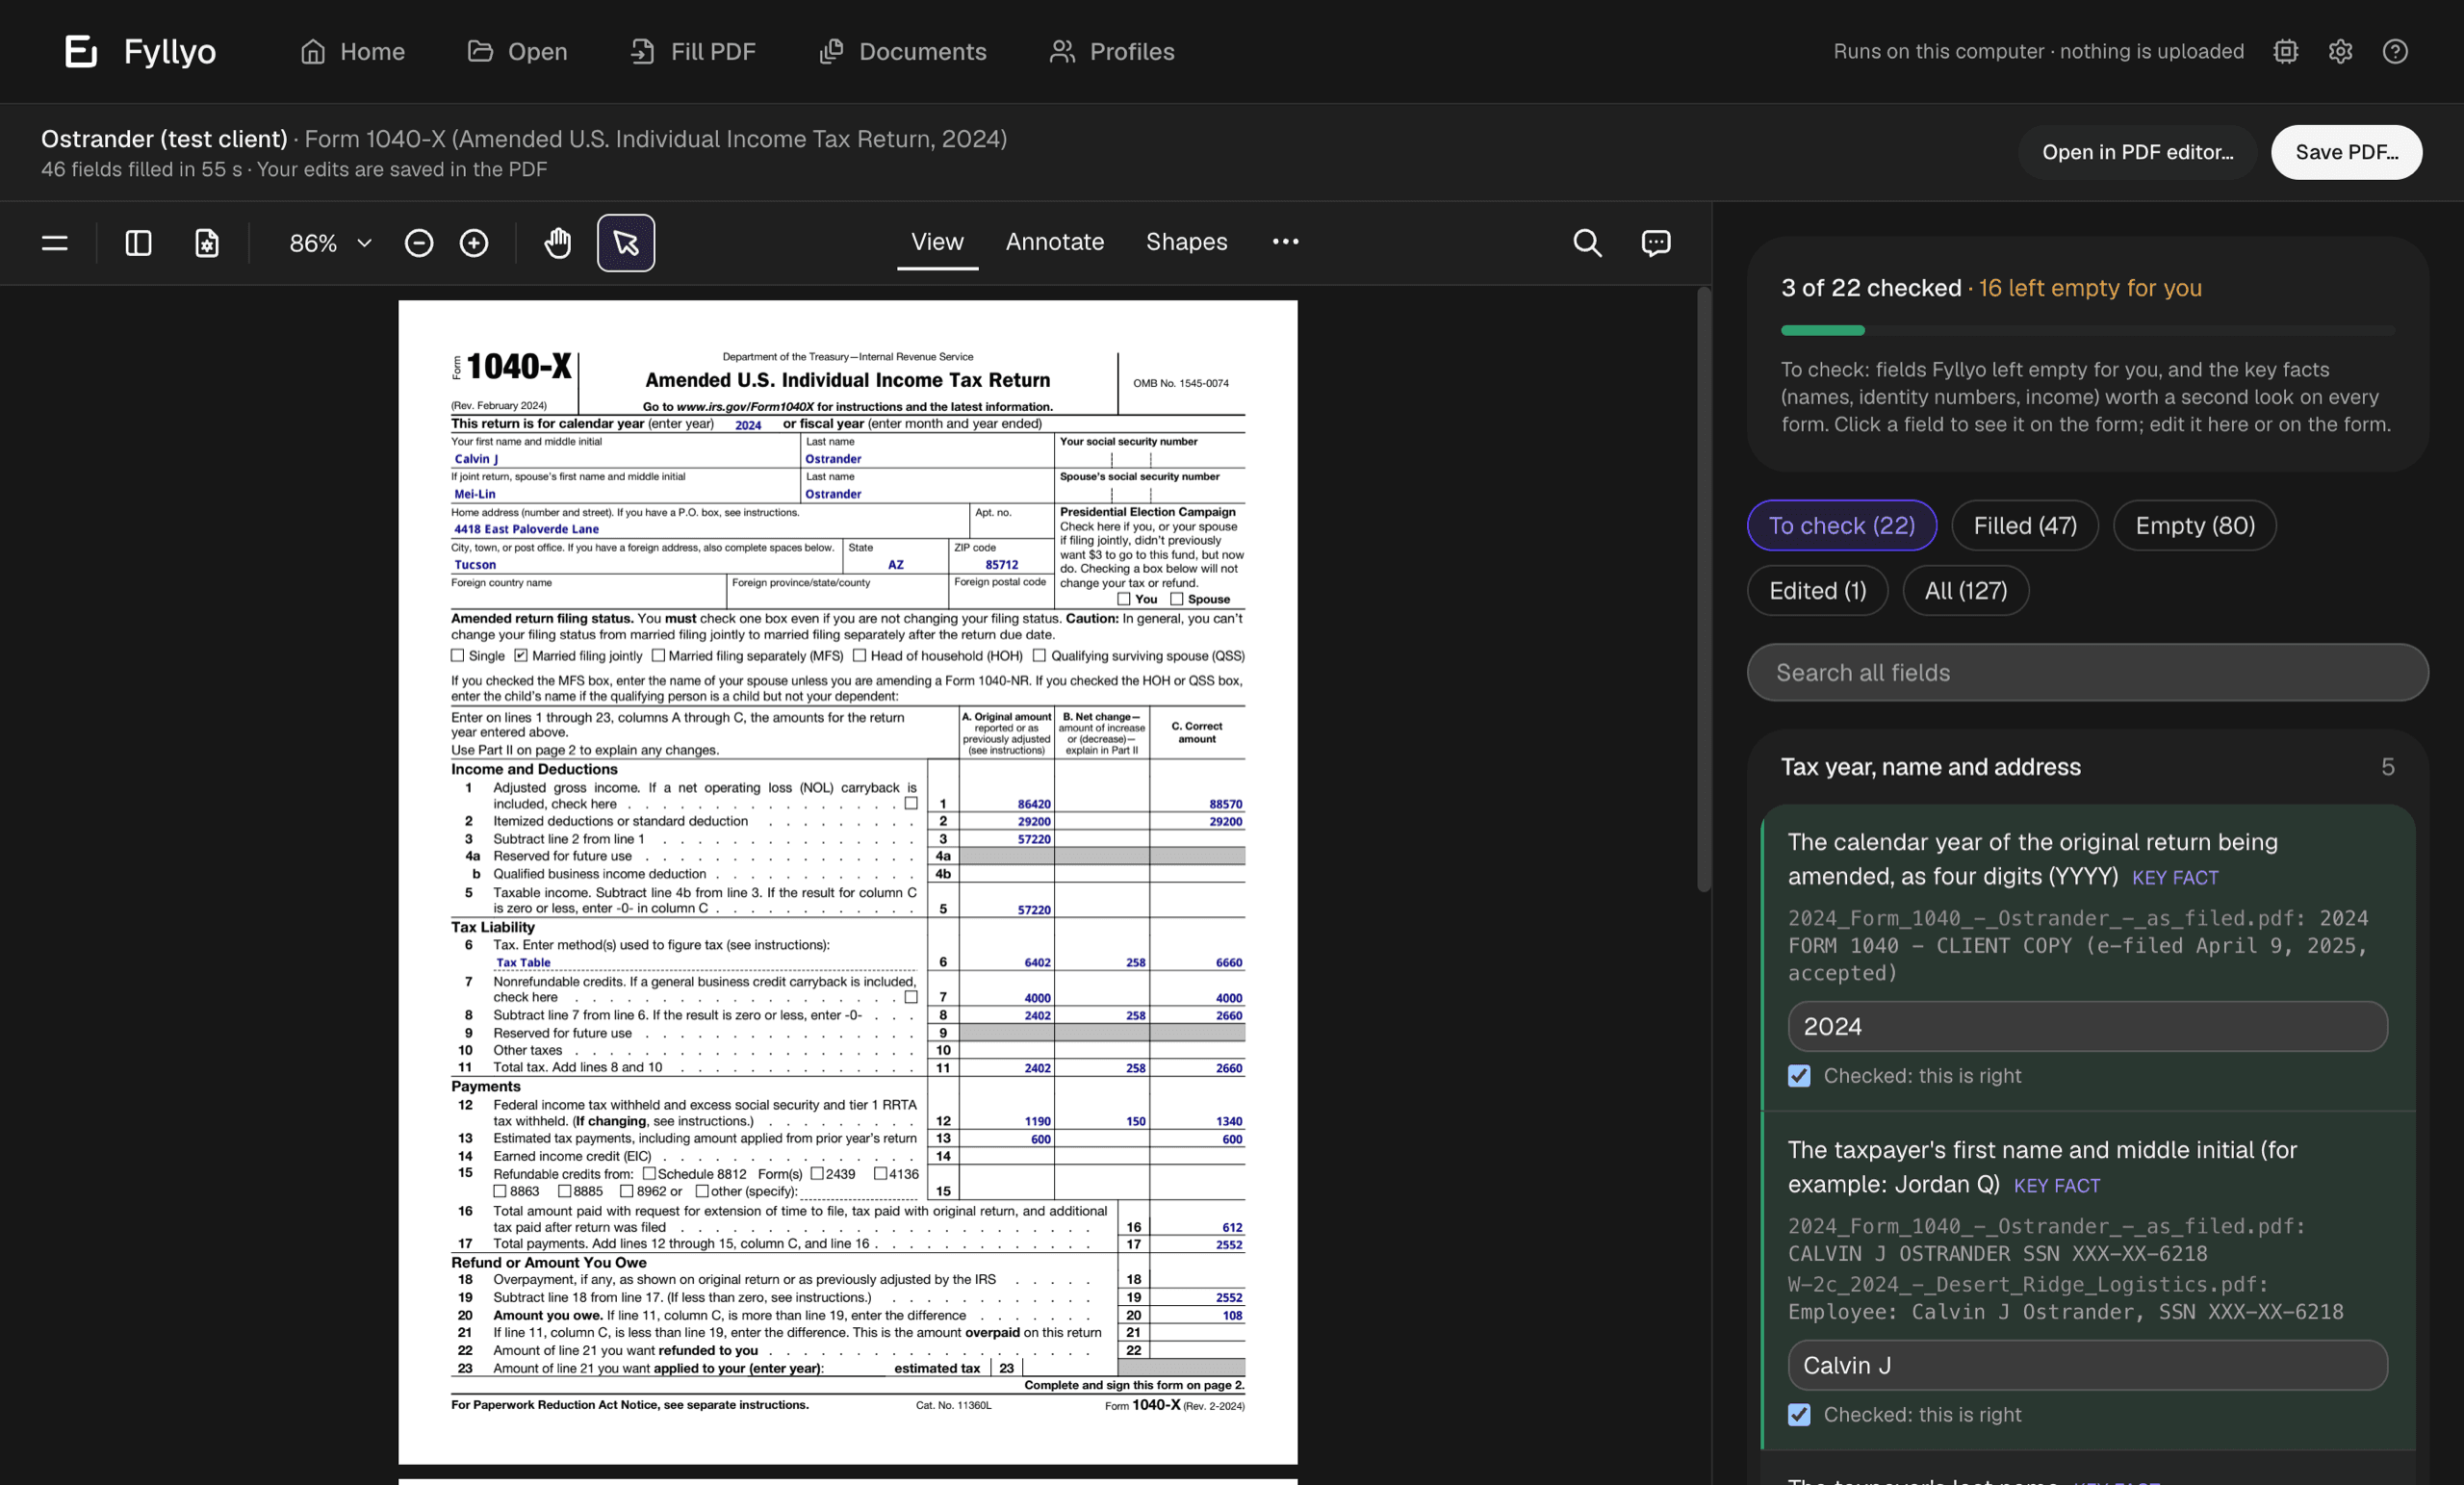Check the You box for Presidential Election Campaign
Screen dimensions: 2464x1485
1124,599
